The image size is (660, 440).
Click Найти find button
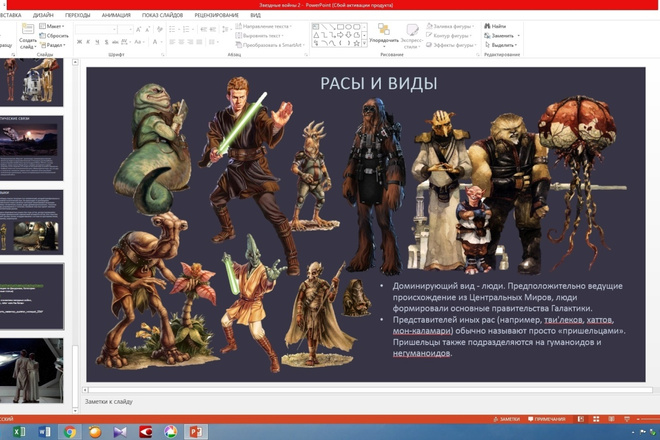[x=495, y=26]
